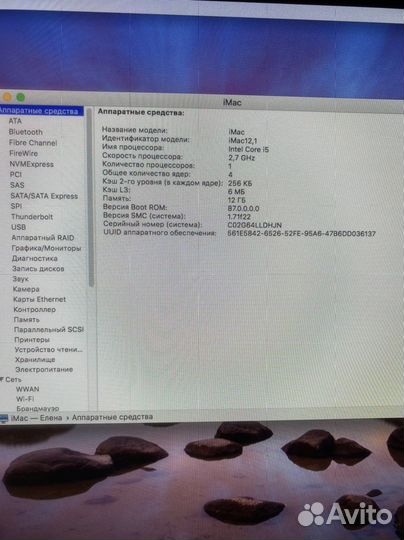This screenshot has height=540, width=404.
Task: Select Устройство чтения entry
Action: 49,350
